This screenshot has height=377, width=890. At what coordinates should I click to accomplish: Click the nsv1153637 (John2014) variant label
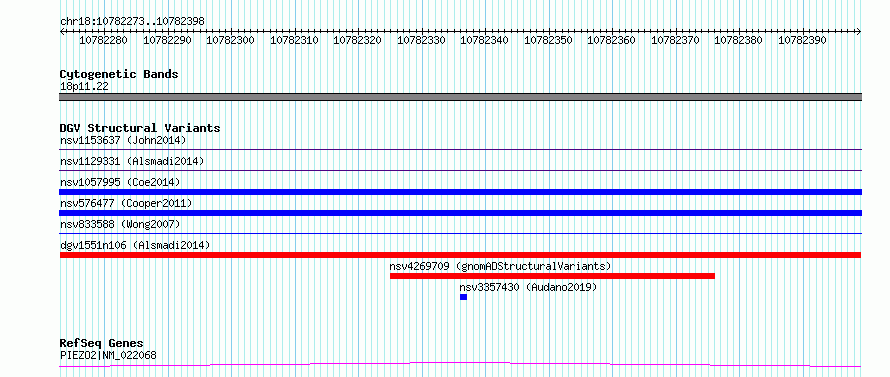pyautogui.click(x=123, y=140)
